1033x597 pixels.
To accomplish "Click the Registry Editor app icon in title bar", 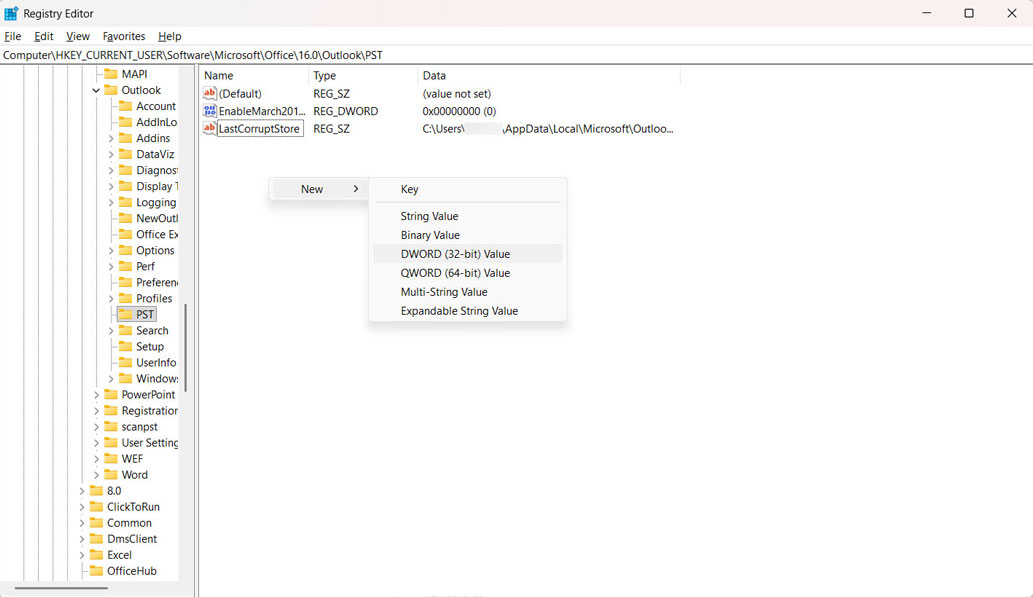I will [11, 13].
